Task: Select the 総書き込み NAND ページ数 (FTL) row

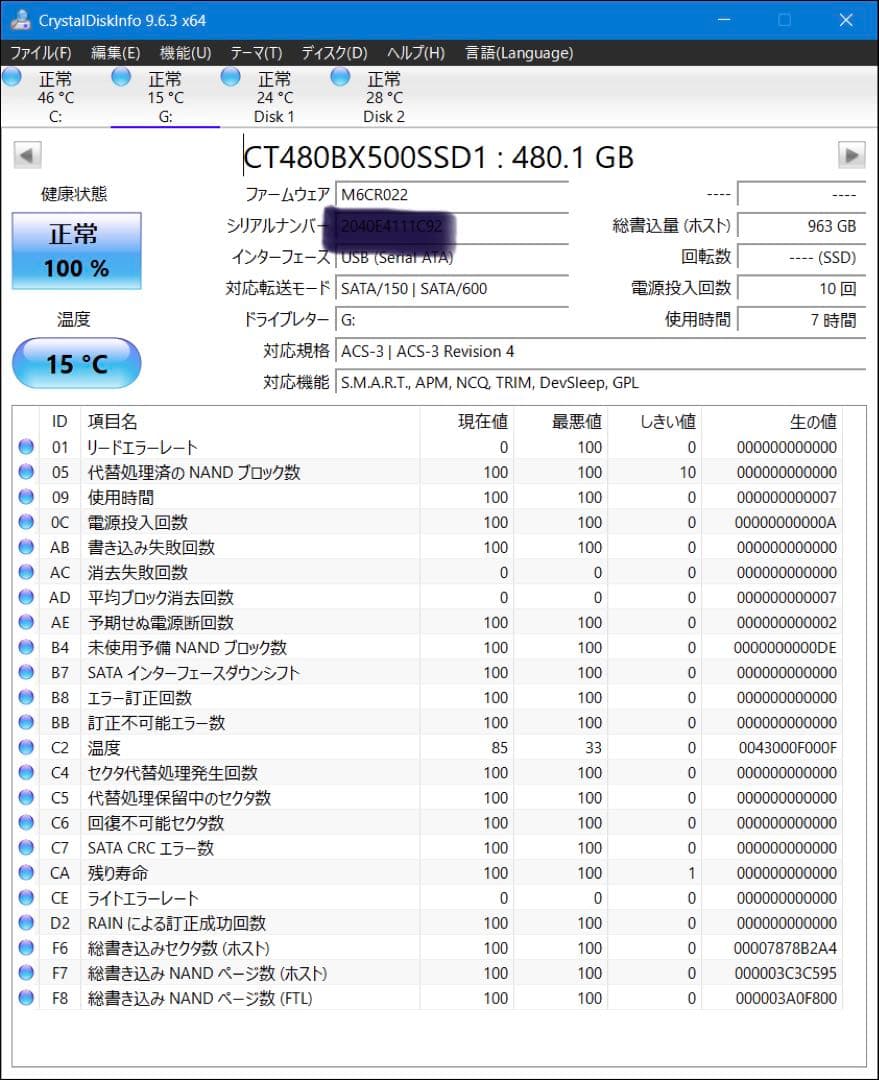Action: coord(427,998)
